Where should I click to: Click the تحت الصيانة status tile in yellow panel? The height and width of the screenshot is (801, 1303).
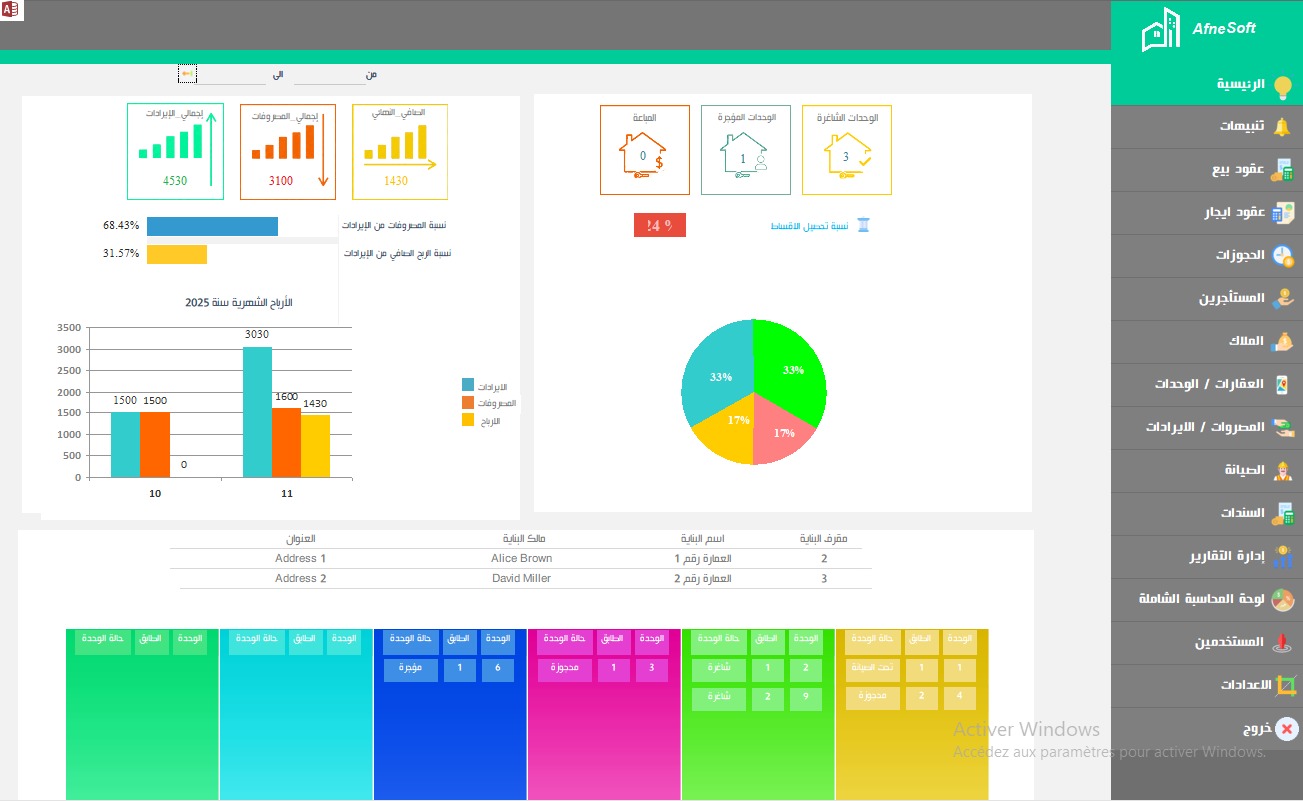(873, 670)
